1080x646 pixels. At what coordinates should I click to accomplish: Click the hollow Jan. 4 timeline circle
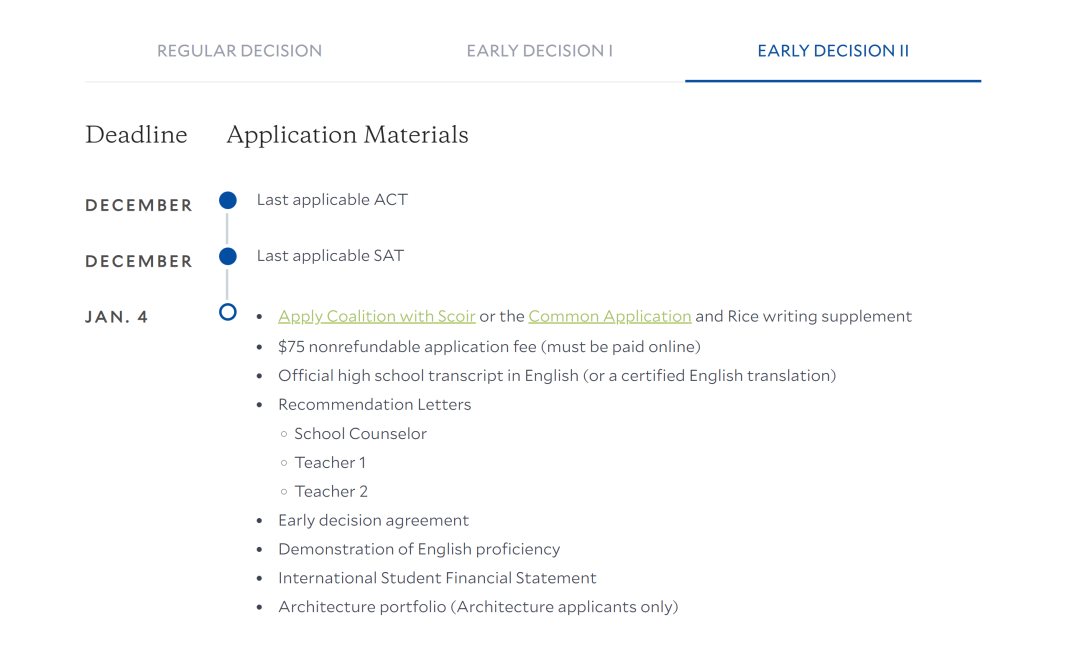[228, 312]
